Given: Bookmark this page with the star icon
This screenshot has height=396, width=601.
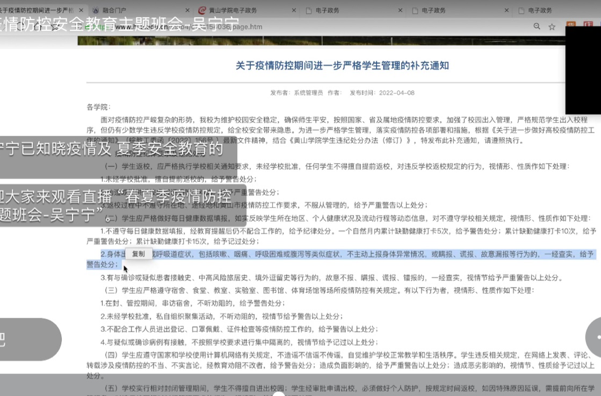Looking at the screenshot, I should [x=552, y=26].
